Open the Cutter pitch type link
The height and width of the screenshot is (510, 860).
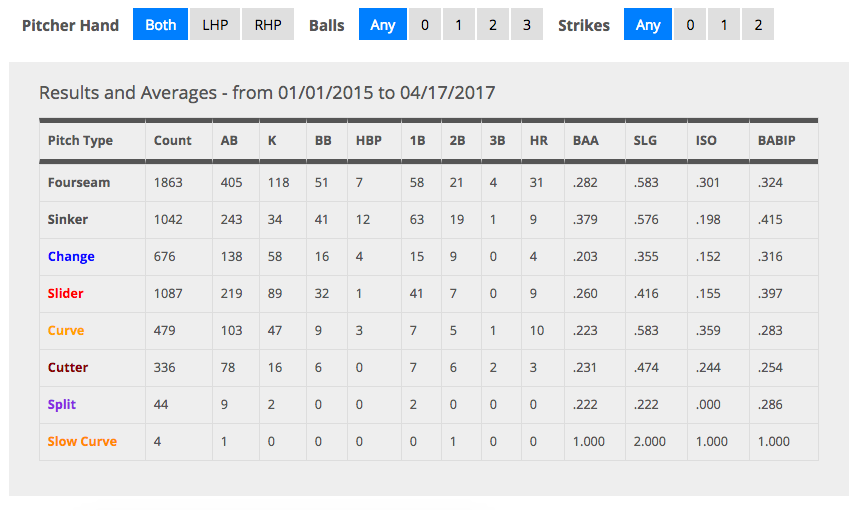(67, 367)
